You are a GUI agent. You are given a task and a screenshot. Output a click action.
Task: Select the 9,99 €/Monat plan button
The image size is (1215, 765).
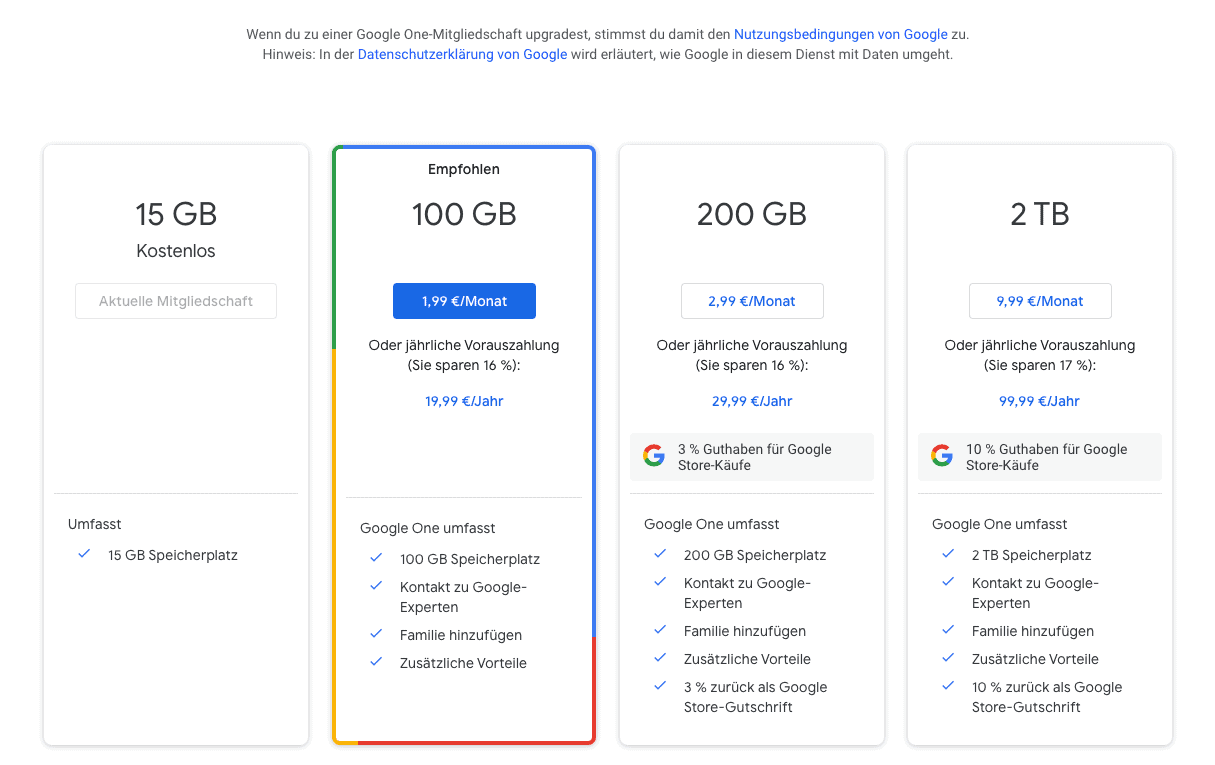1040,300
